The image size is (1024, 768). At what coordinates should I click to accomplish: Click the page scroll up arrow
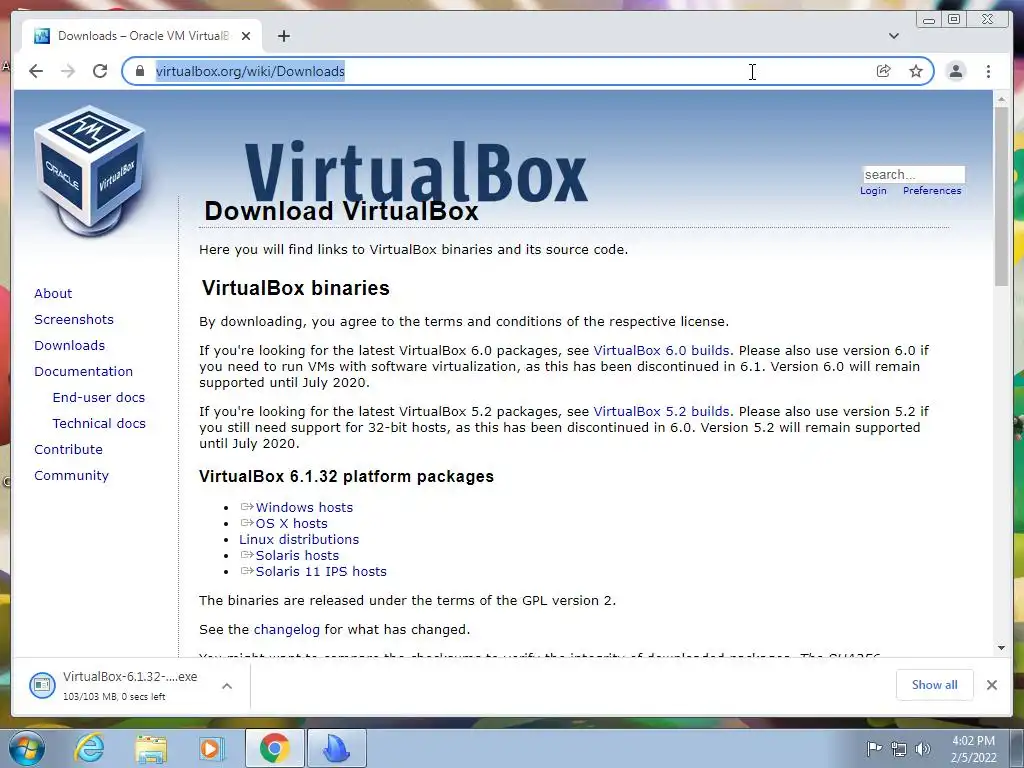1001,99
